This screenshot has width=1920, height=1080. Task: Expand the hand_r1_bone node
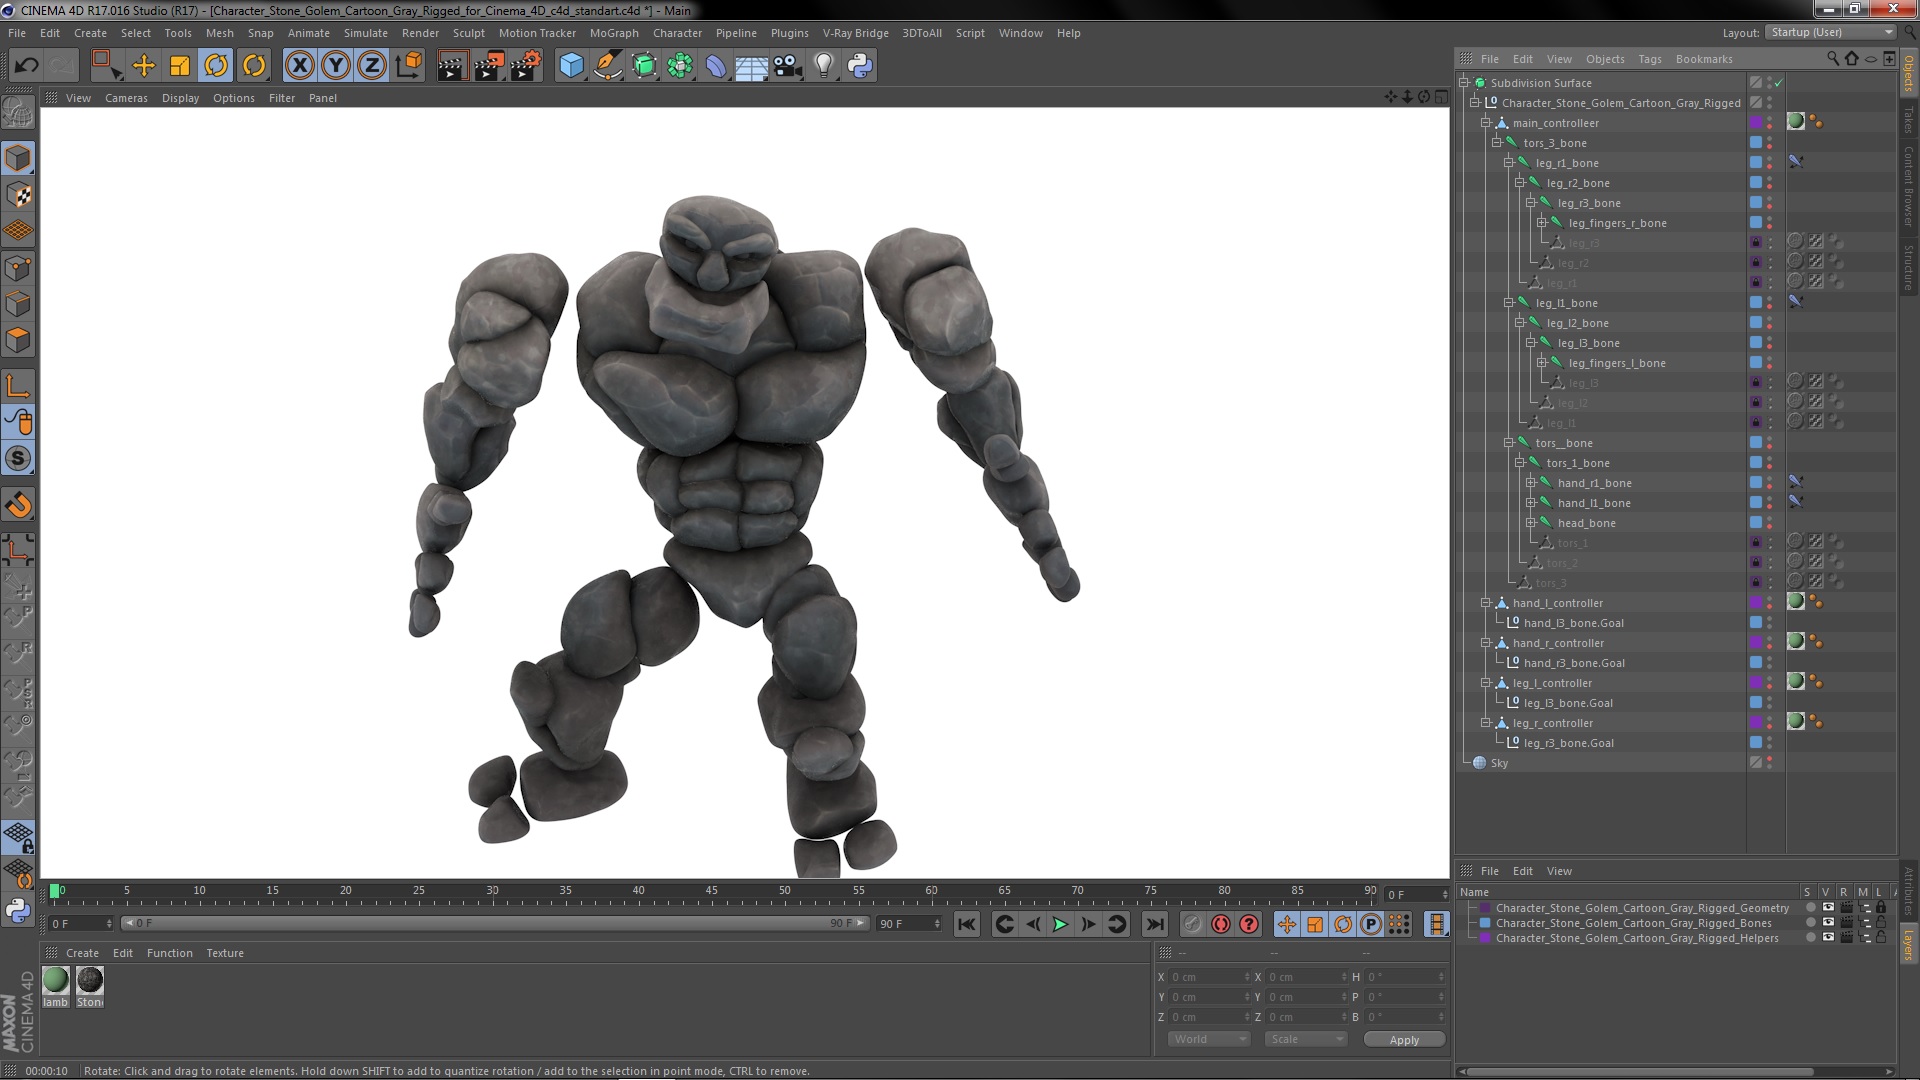tap(1530, 483)
